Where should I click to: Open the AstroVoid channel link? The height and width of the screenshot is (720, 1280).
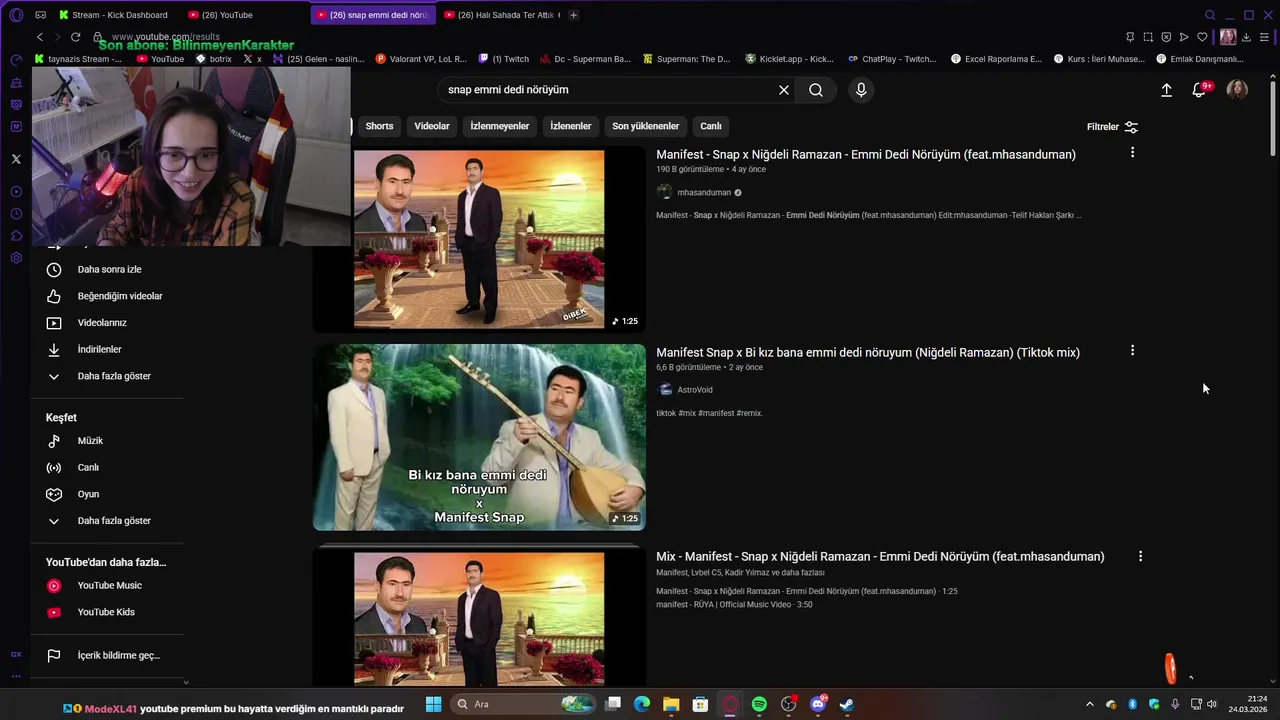pos(695,390)
